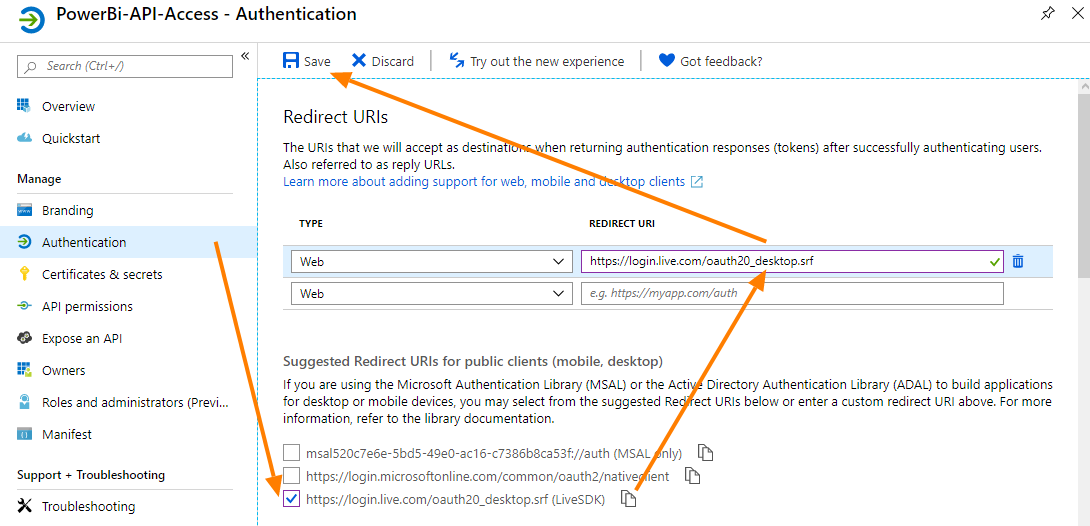Click the Expose an API cloud icon

[x=24, y=338]
